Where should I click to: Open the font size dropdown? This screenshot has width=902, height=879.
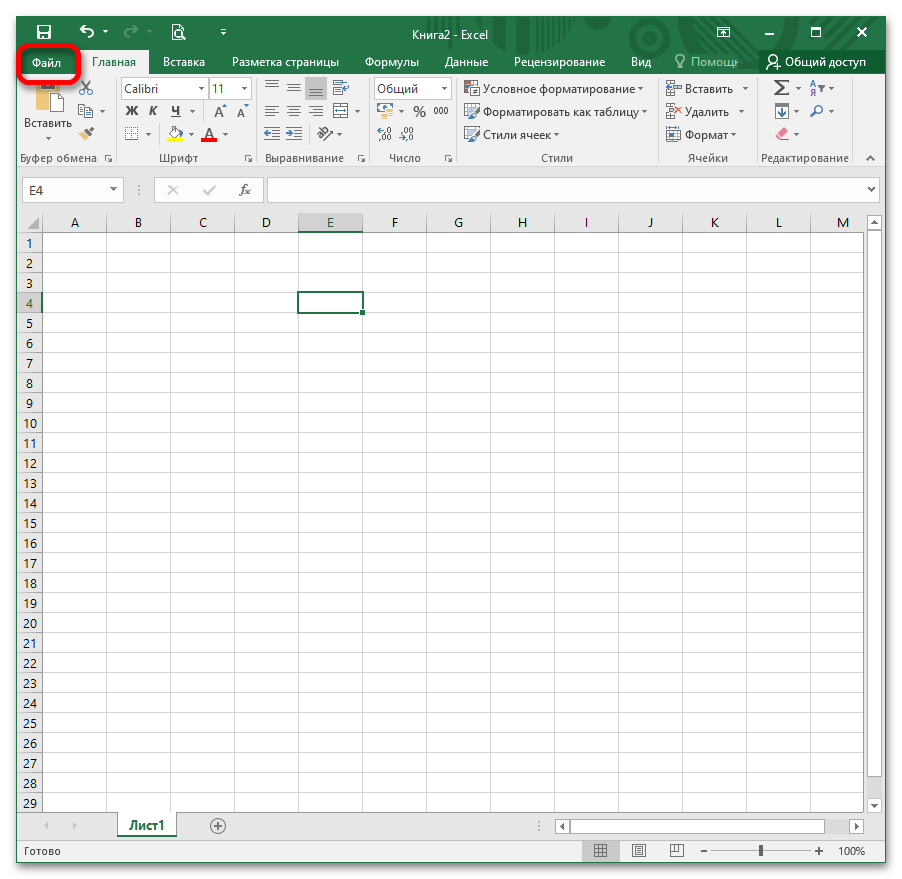[244, 89]
